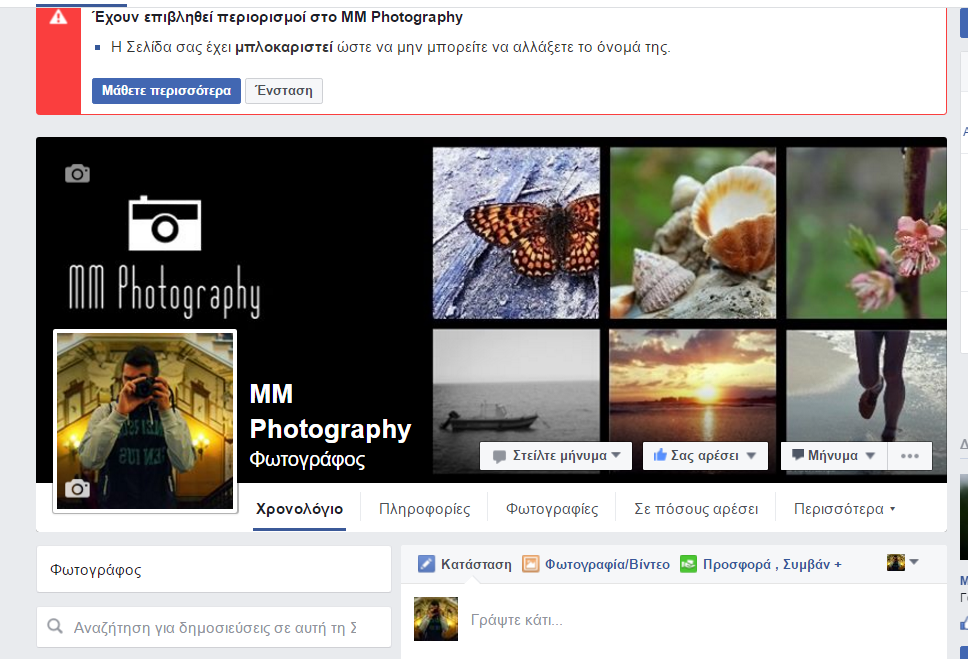968x659 pixels.
Task: Open the Φωτογραφίες tab
Action: point(552,509)
